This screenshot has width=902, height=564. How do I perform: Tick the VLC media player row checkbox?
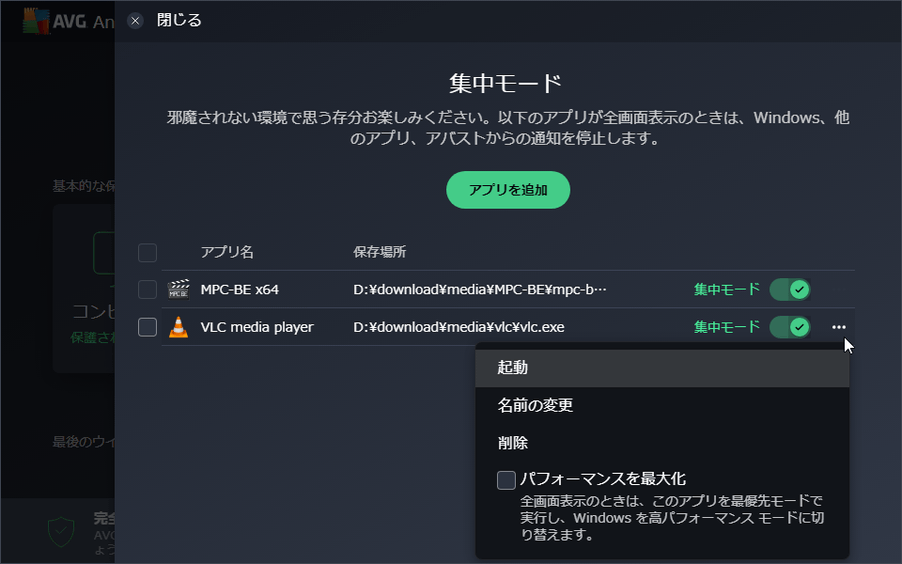147,327
